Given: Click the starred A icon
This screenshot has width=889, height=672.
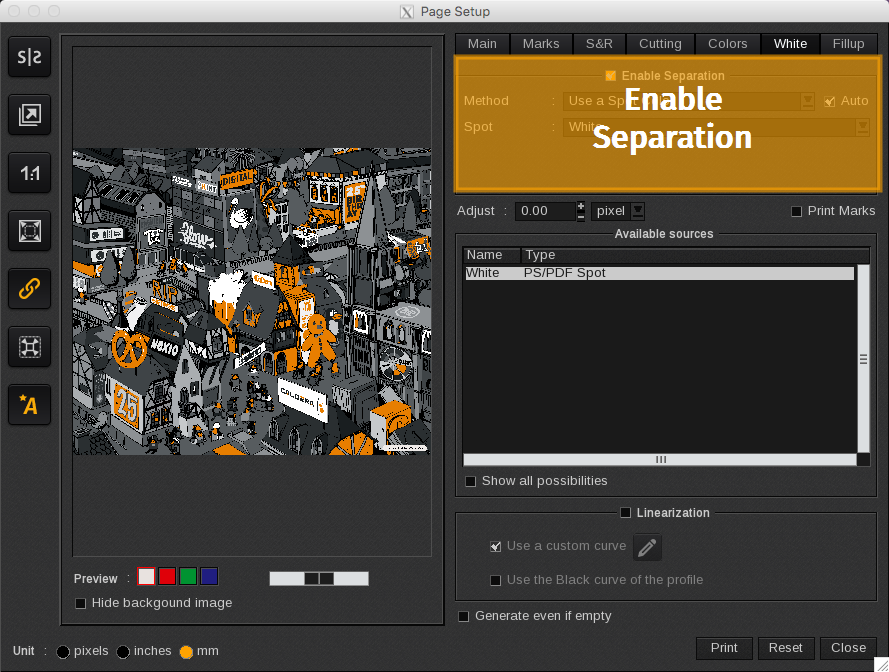Looking at the screenshot, I should tap(29, 405).
